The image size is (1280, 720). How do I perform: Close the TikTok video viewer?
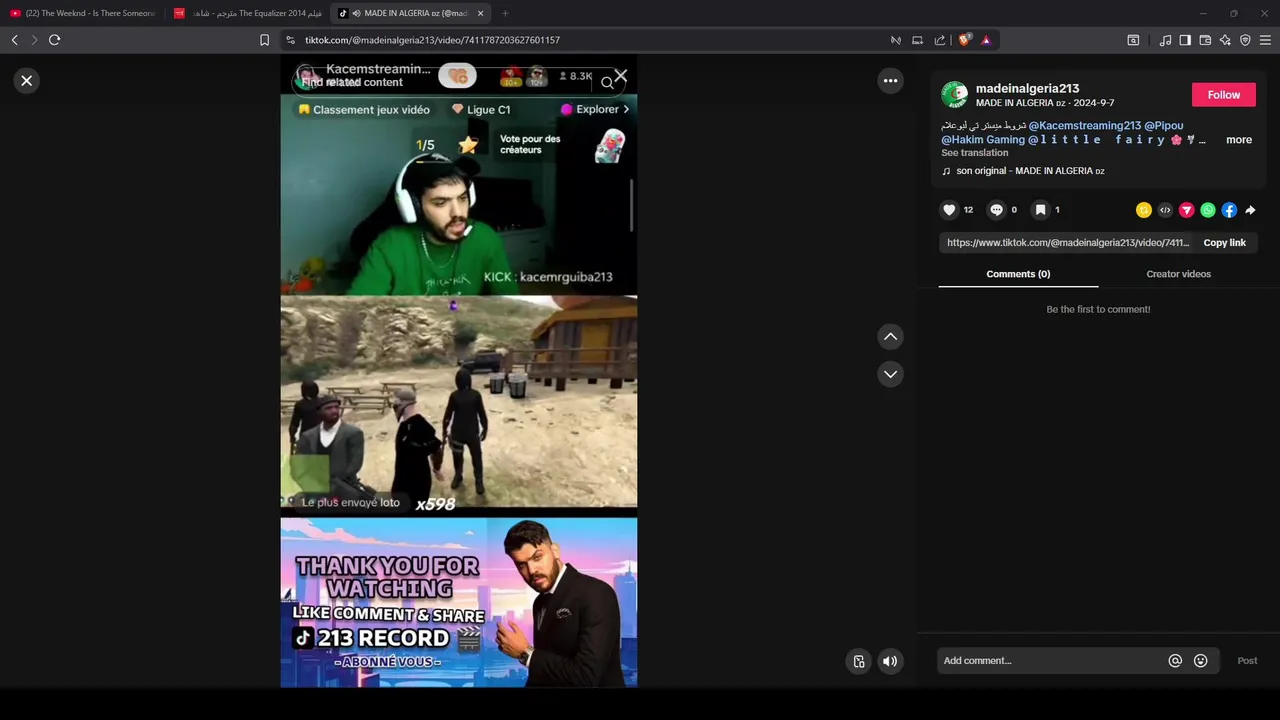[x=27, y=81]
